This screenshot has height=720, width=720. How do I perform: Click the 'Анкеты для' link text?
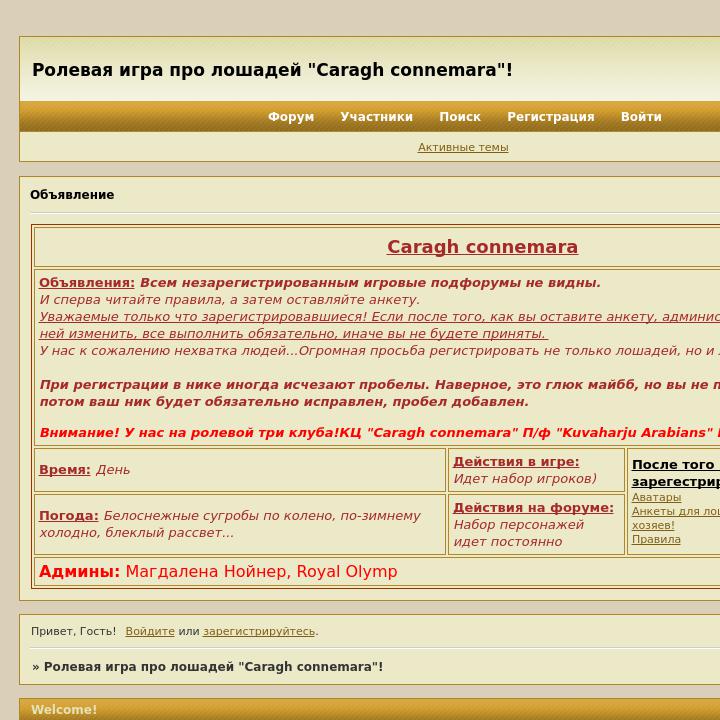coord(676,511)
